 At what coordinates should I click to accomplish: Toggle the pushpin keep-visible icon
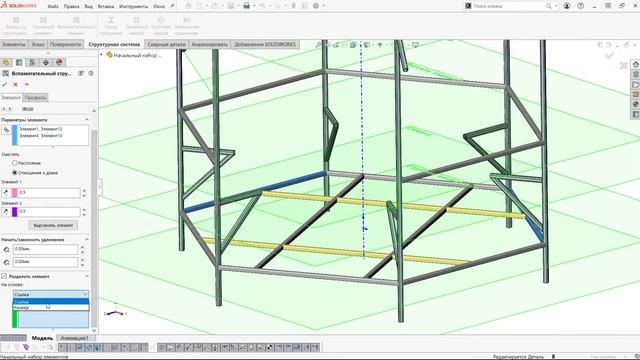pyautogui.click(x=27, y=84)
